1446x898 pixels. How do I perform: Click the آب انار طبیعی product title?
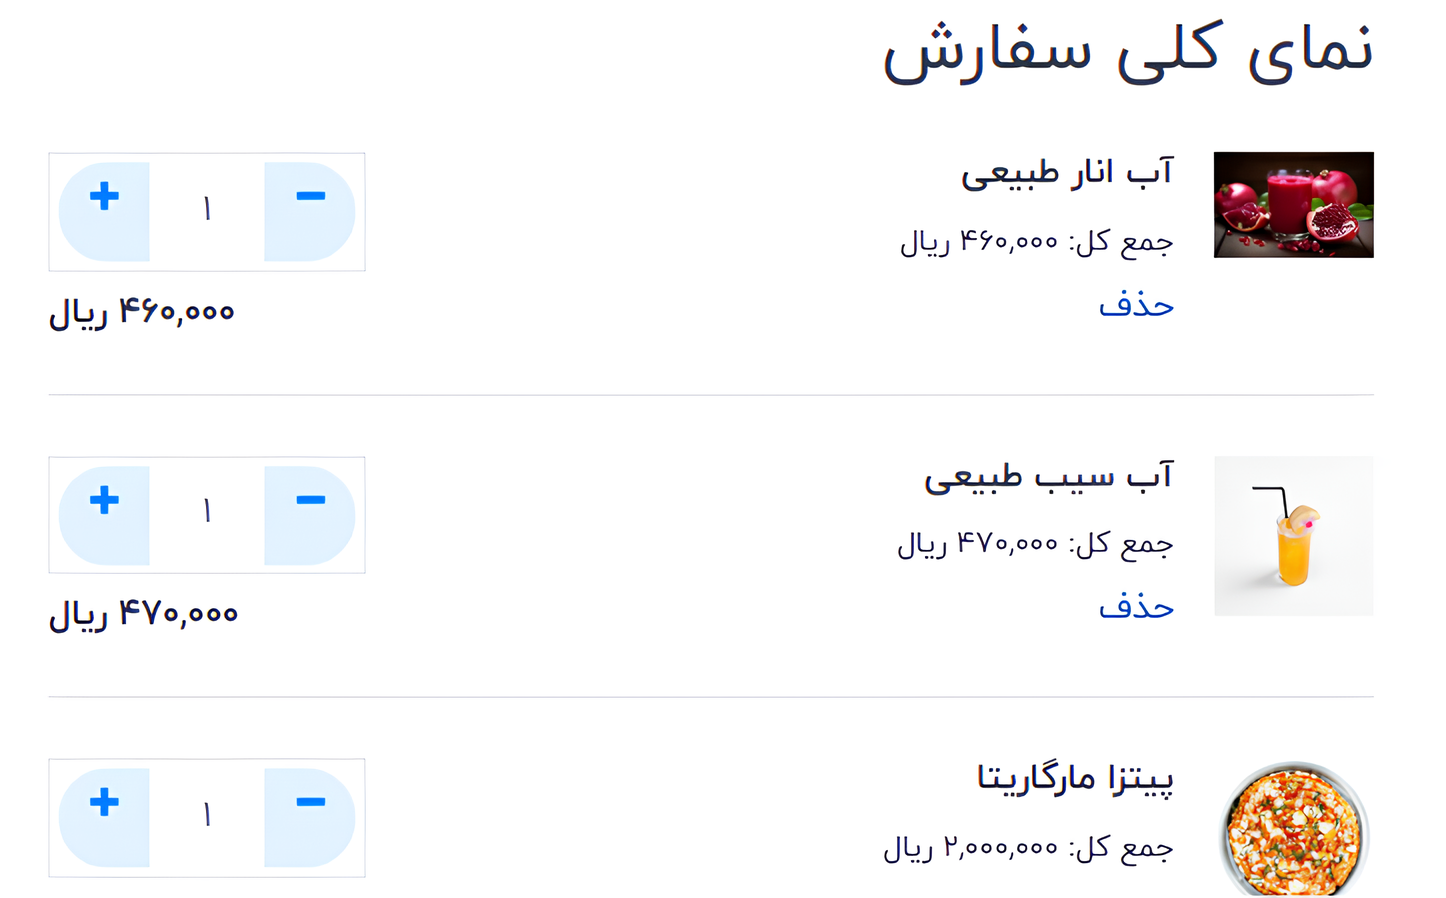pos(1066,173)
